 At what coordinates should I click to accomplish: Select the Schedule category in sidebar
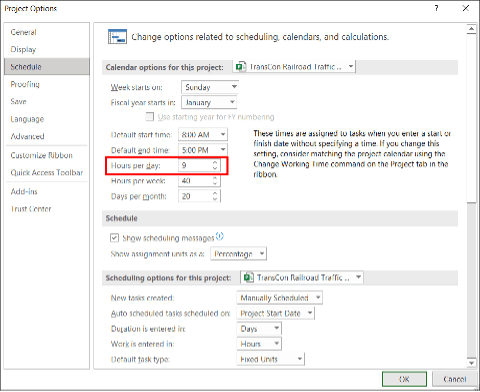coord(47,67)
